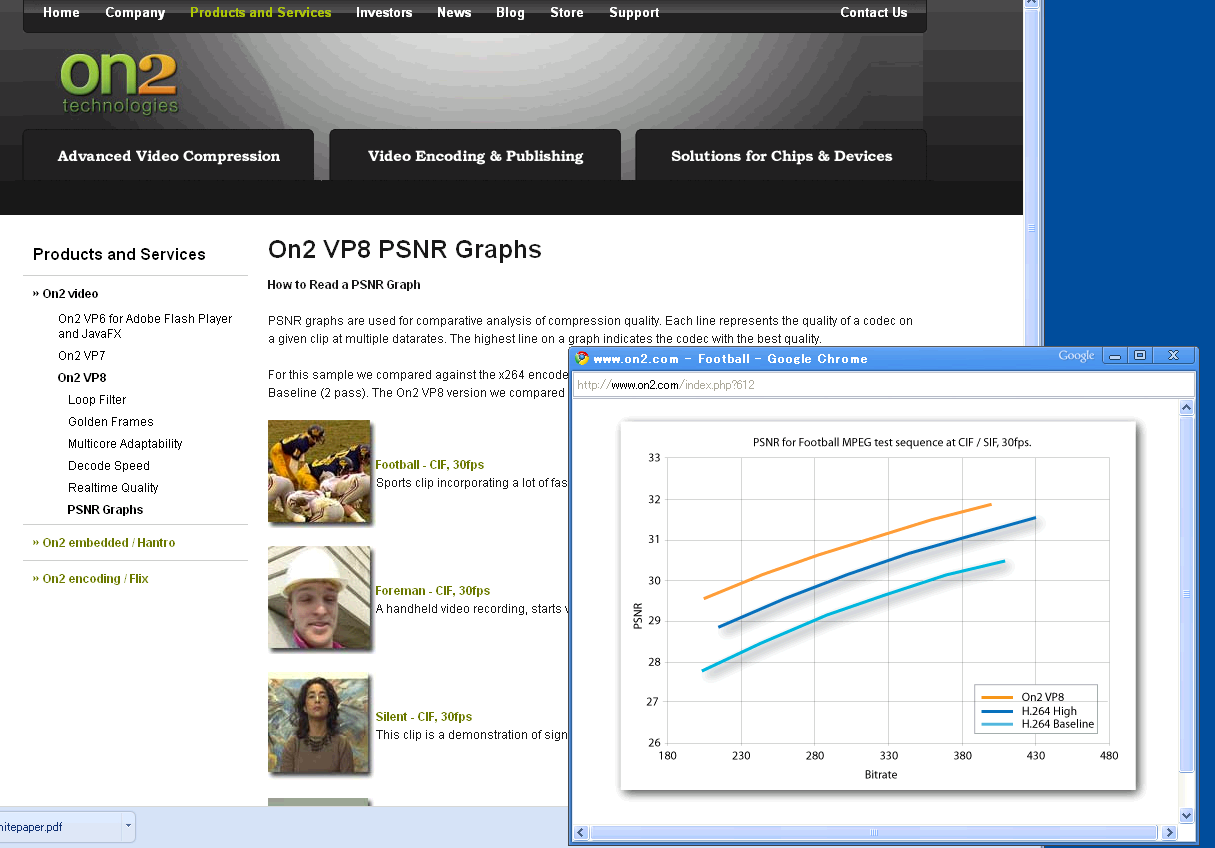Click the Football clip thumbnail
Viewport: 1215px width, 848px height.
pyautogui.click(x=319, y=471)
